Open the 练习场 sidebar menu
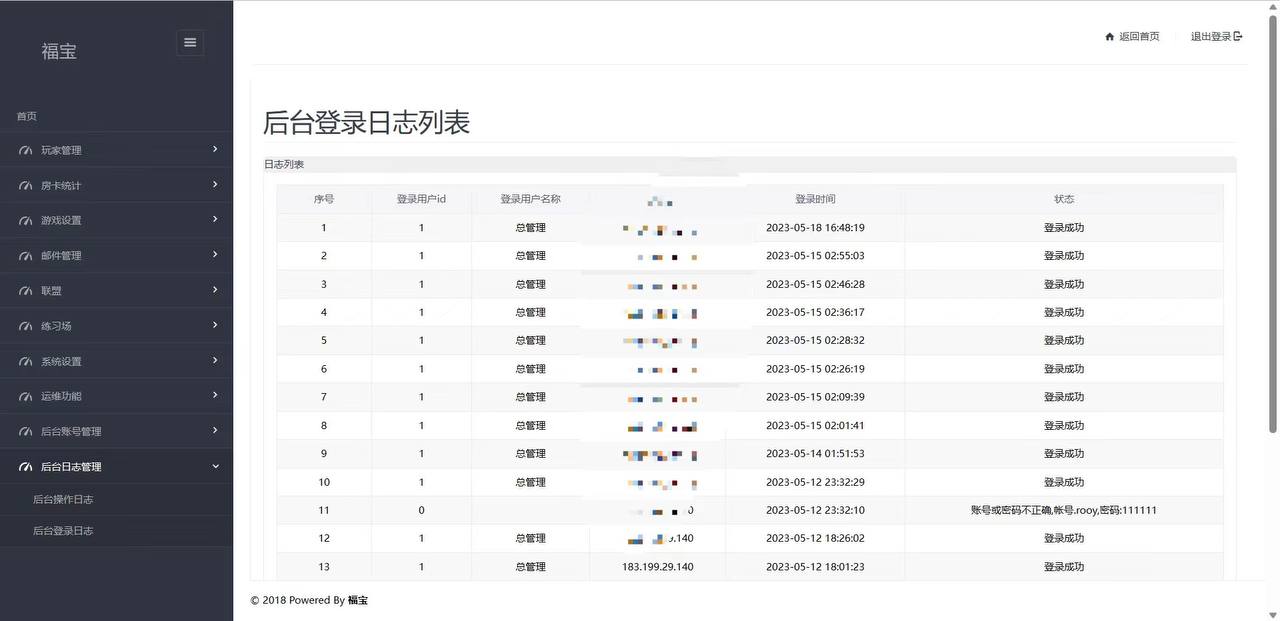This screenshot has height=621, width=1280. (116, 326)
